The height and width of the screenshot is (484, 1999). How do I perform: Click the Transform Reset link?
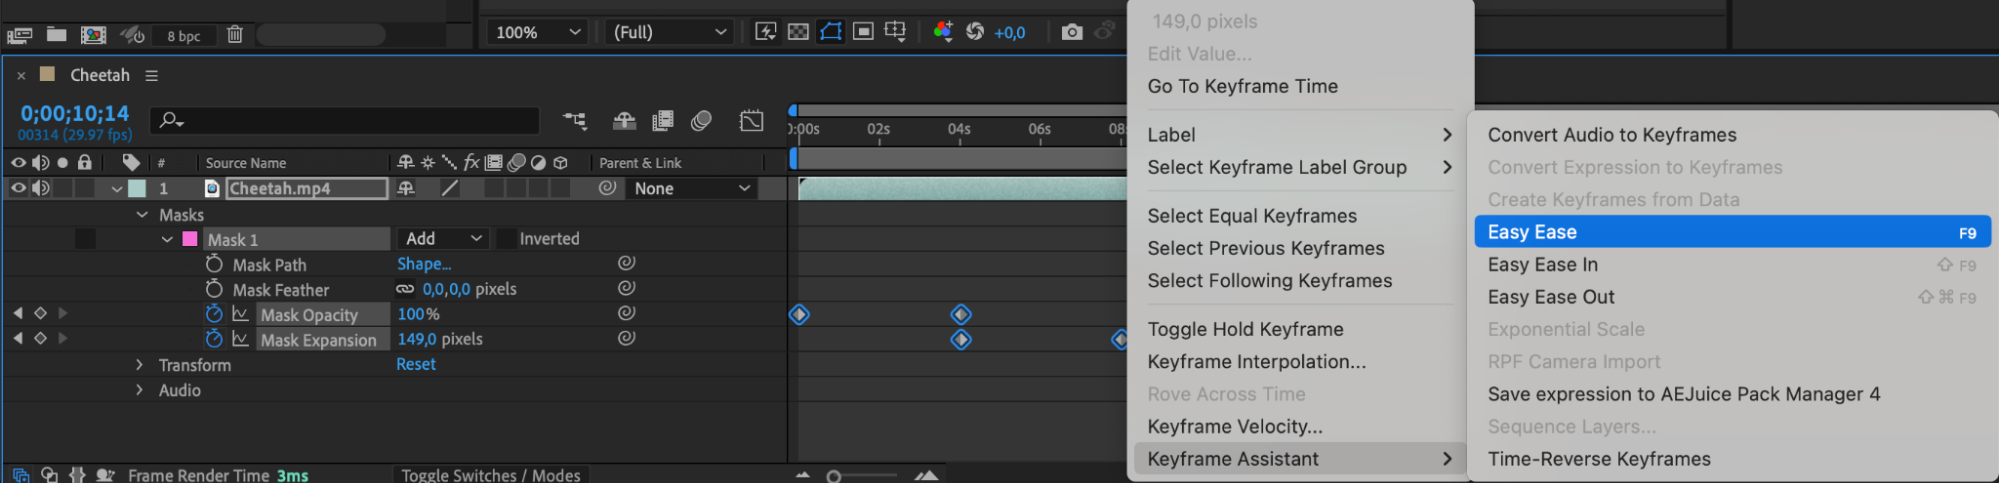[x=415, y=364]
